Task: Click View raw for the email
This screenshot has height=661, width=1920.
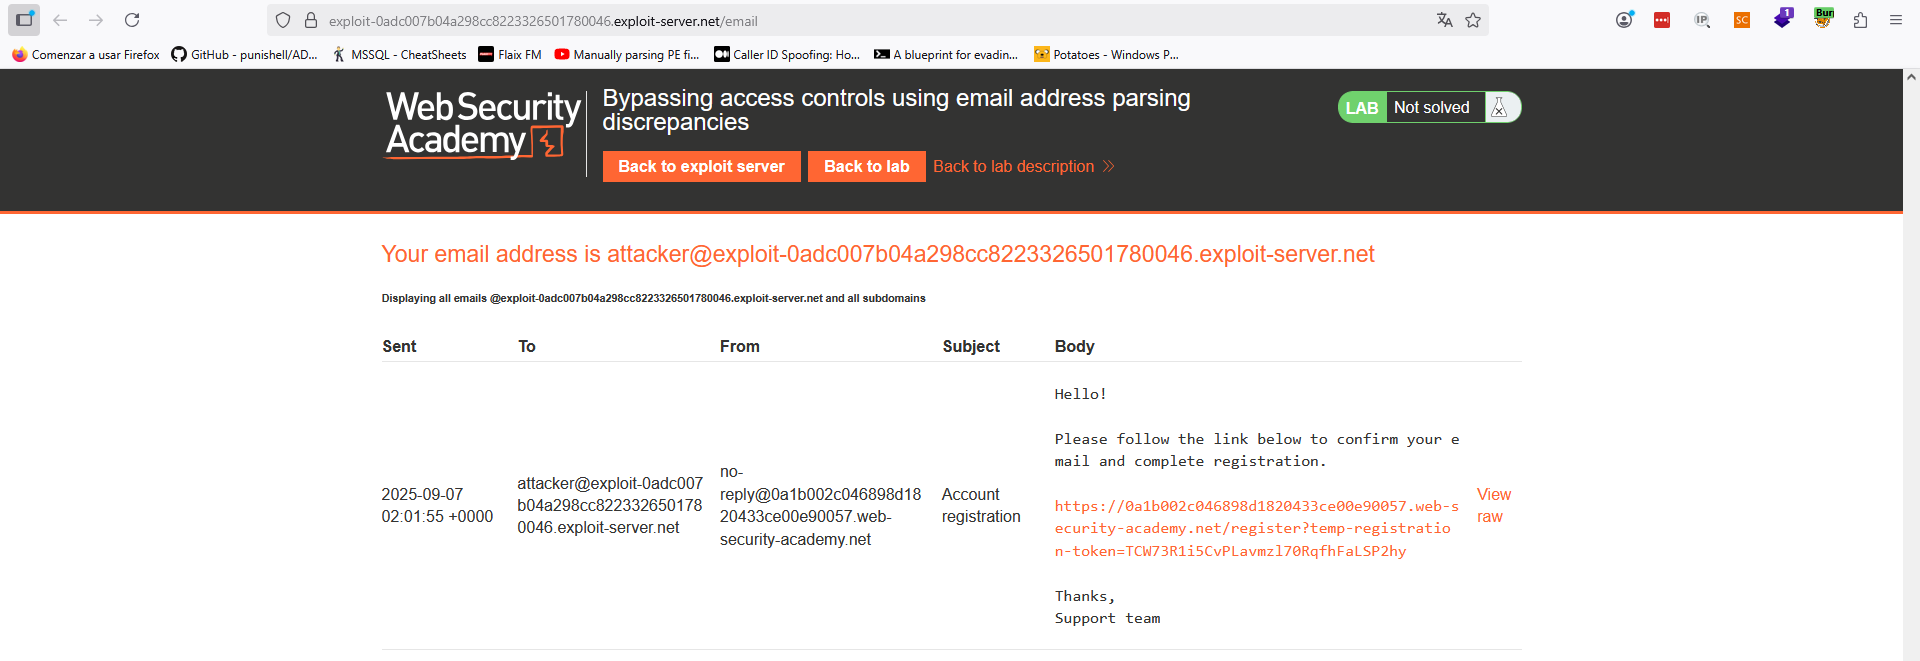Action: click(x=1493, y=505)
